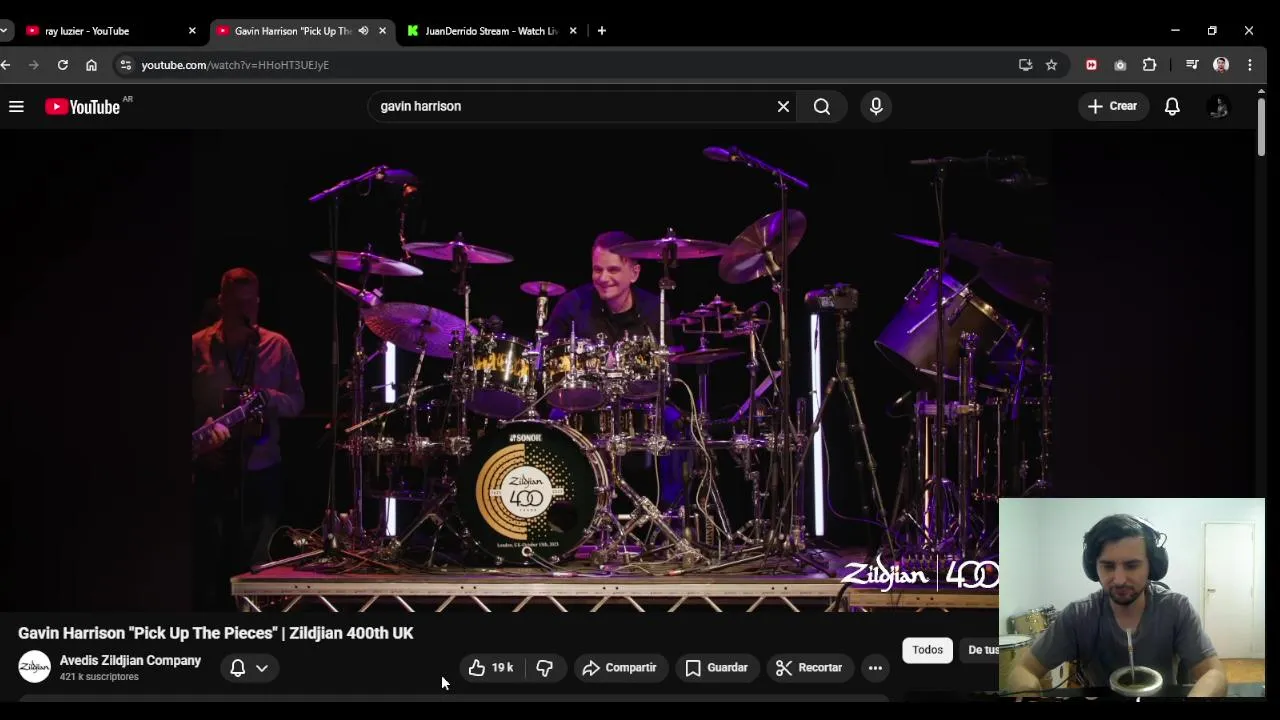Viewport: 1280px width, 720px height.
Task: Like the video with thumbs up
Action: (491, 668)
